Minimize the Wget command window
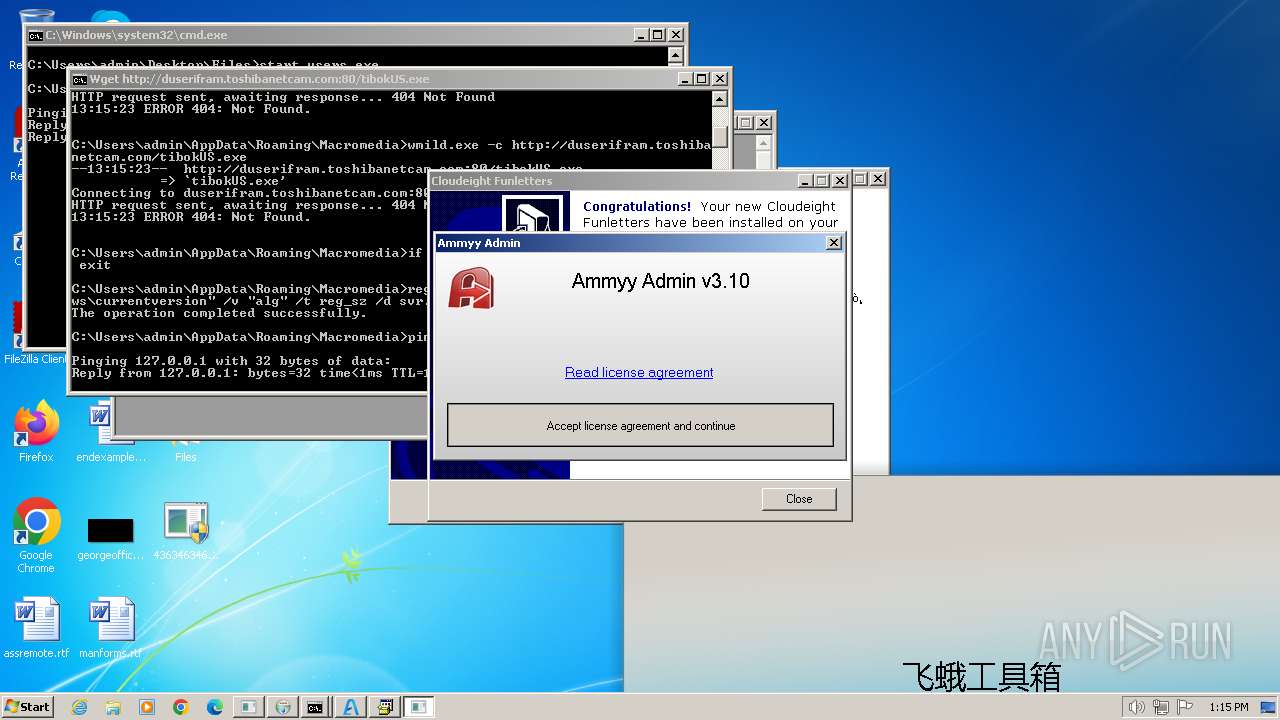This screenshot has height=720, width=1280. pos(685,79)
